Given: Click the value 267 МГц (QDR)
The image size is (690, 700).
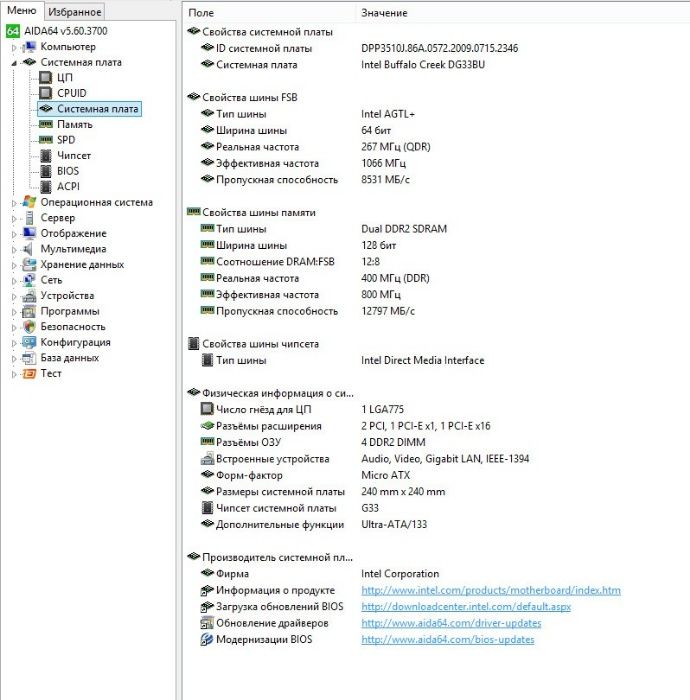Looking at the screenshot, I should pyautogui.click(x=395, y=146).
